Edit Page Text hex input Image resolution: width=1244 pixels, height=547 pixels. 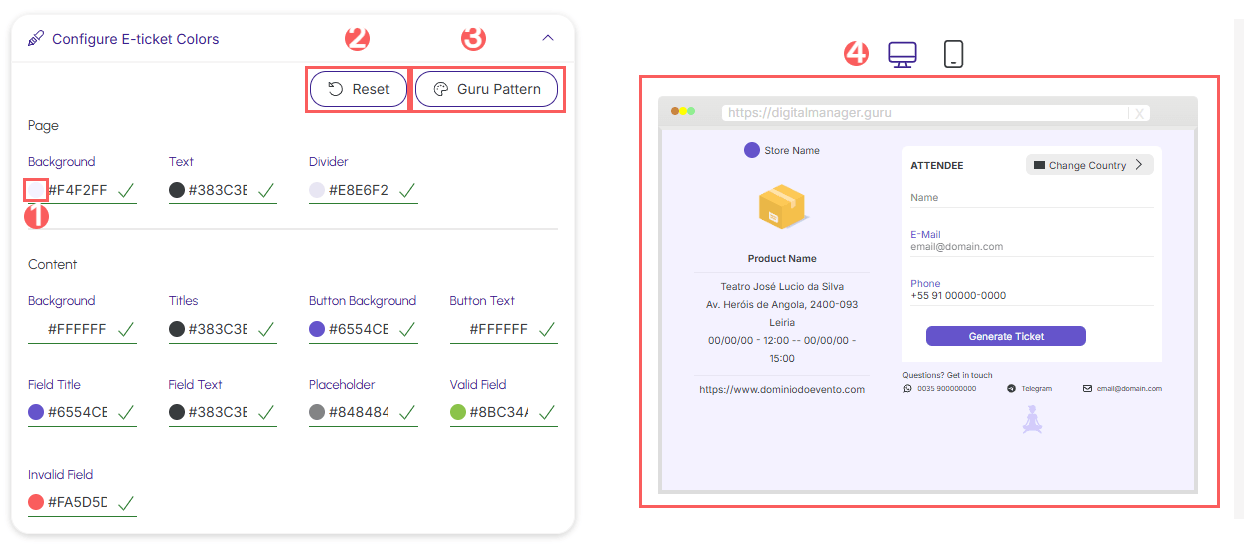pyautogui.click(x=217, y=190)
